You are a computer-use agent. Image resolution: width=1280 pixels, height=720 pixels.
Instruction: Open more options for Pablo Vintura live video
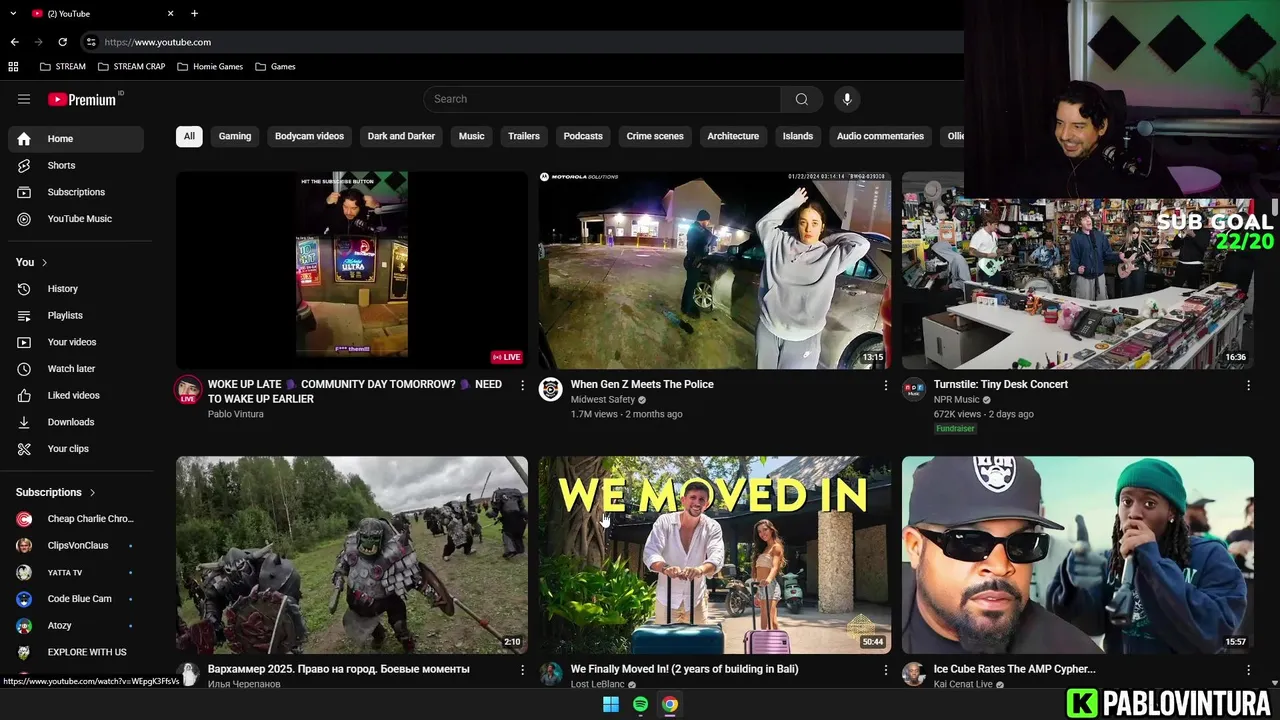522,385
